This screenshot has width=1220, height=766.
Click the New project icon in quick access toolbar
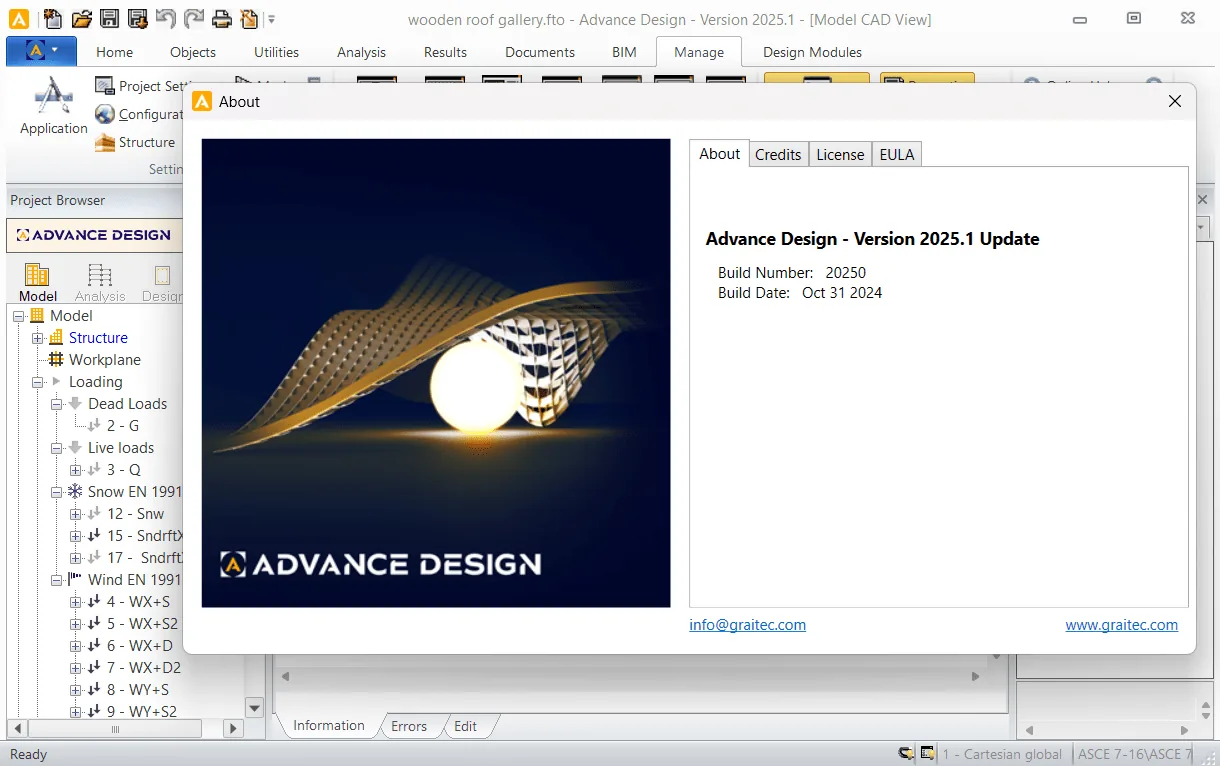pyautogui.click(x=53, y=18)
